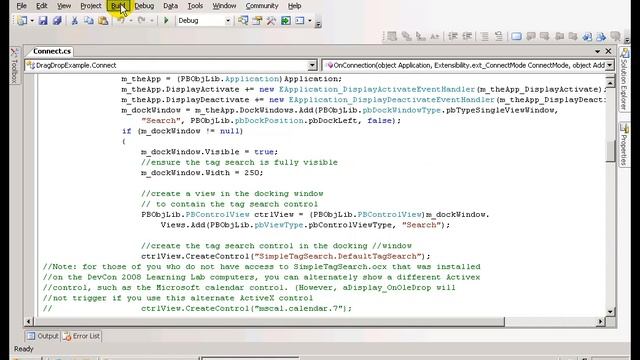Open the Window menu
Viewport: 640px width, 360px height.
click(224, 6)
